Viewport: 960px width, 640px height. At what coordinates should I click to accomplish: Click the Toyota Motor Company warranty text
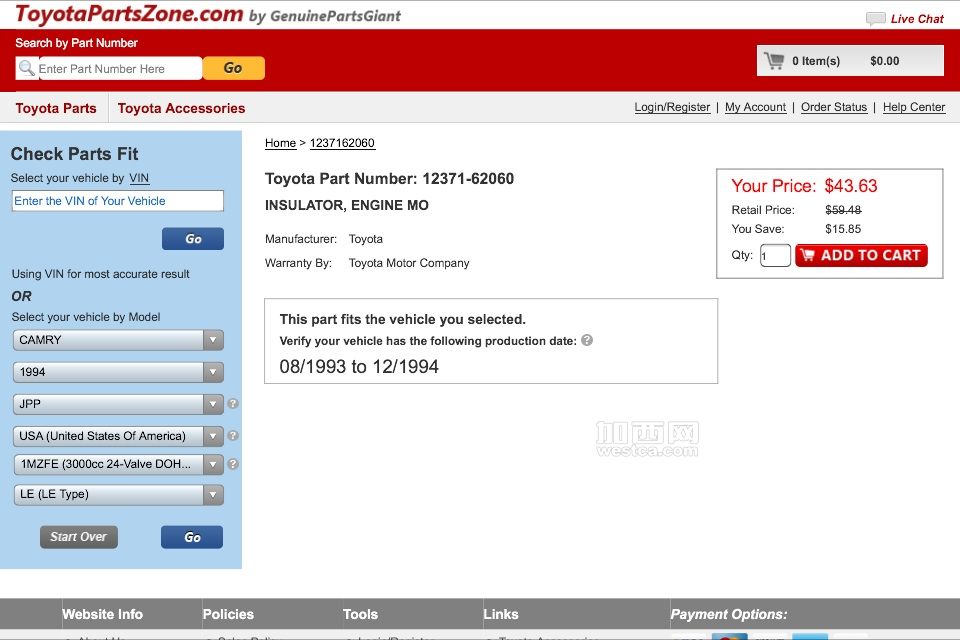[409, 263]
